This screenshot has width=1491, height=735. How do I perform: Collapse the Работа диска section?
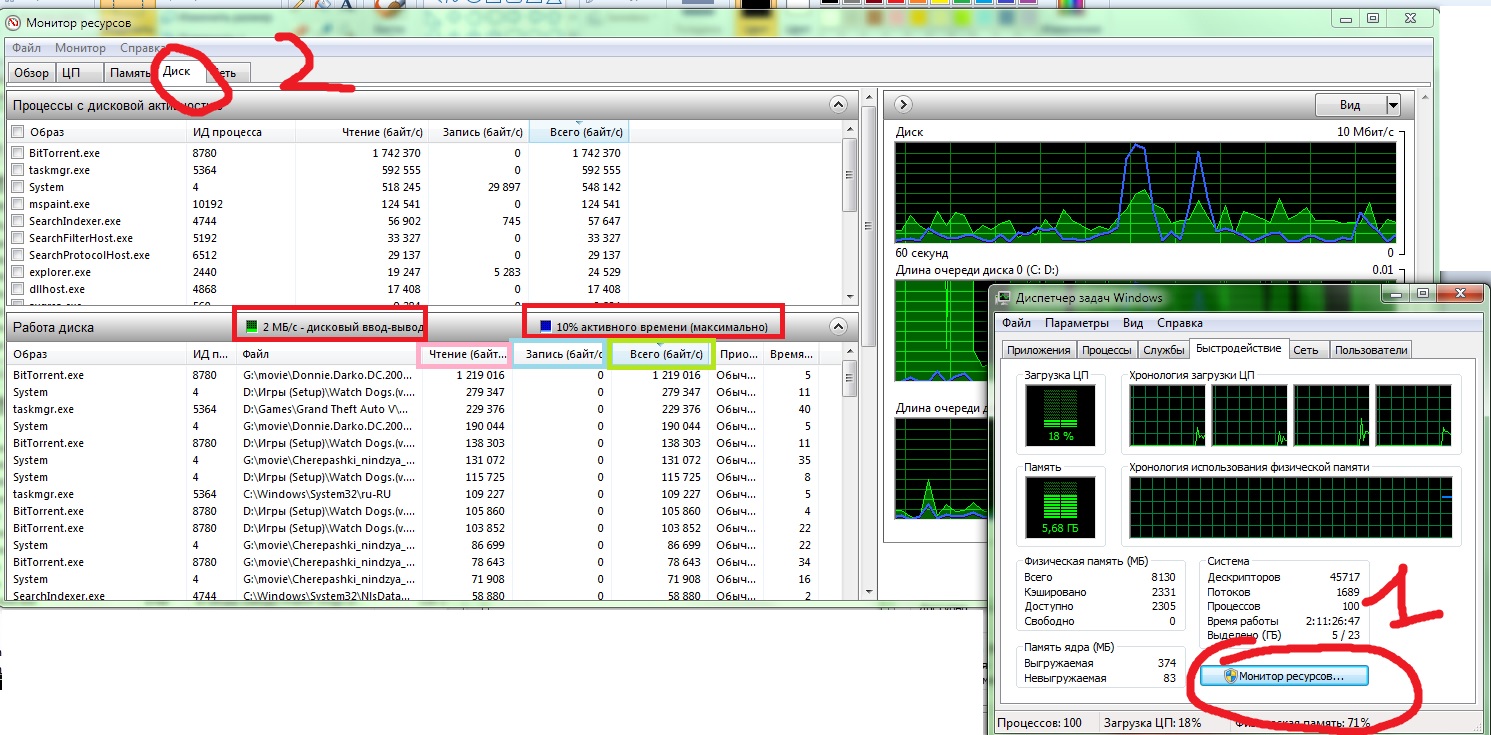[x=838, y=326]
